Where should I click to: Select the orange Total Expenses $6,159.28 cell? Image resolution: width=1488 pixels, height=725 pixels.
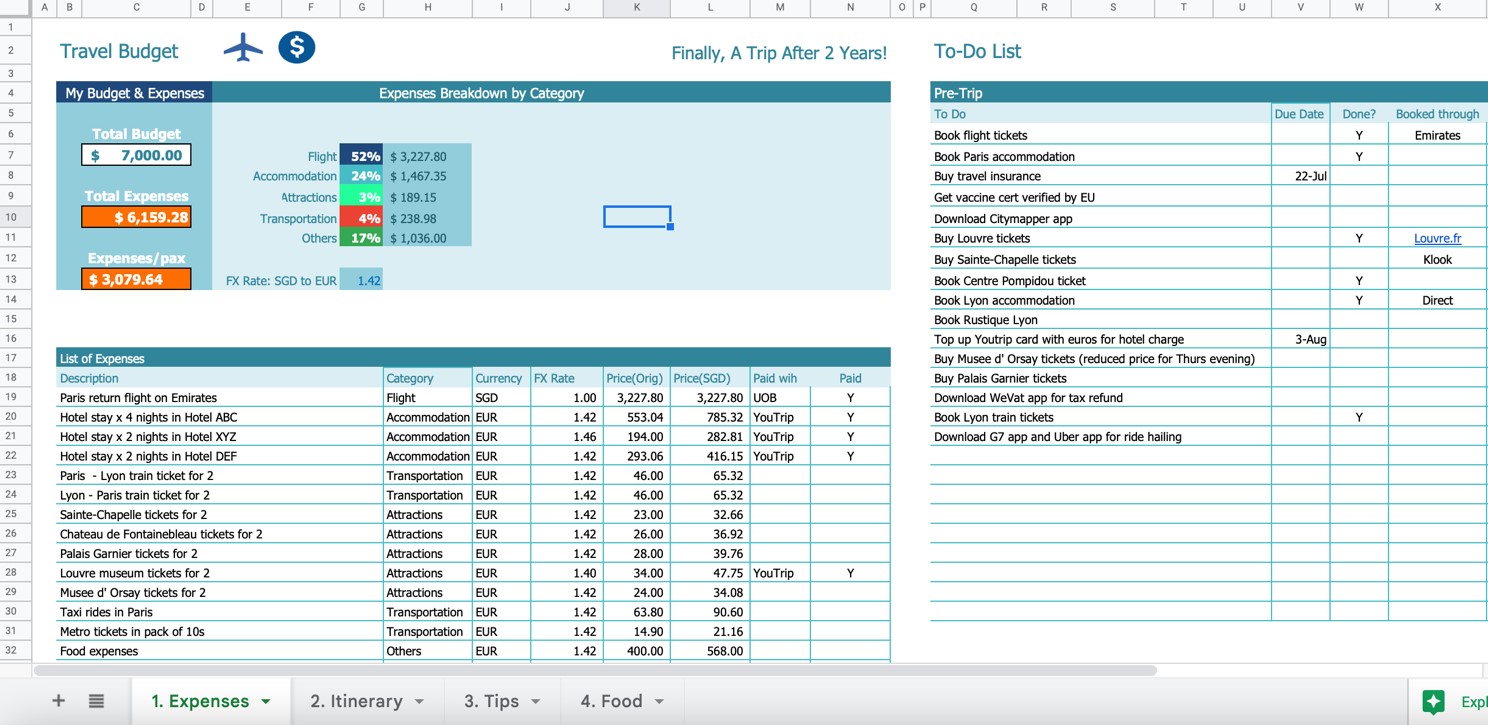[x=136, y=217]
